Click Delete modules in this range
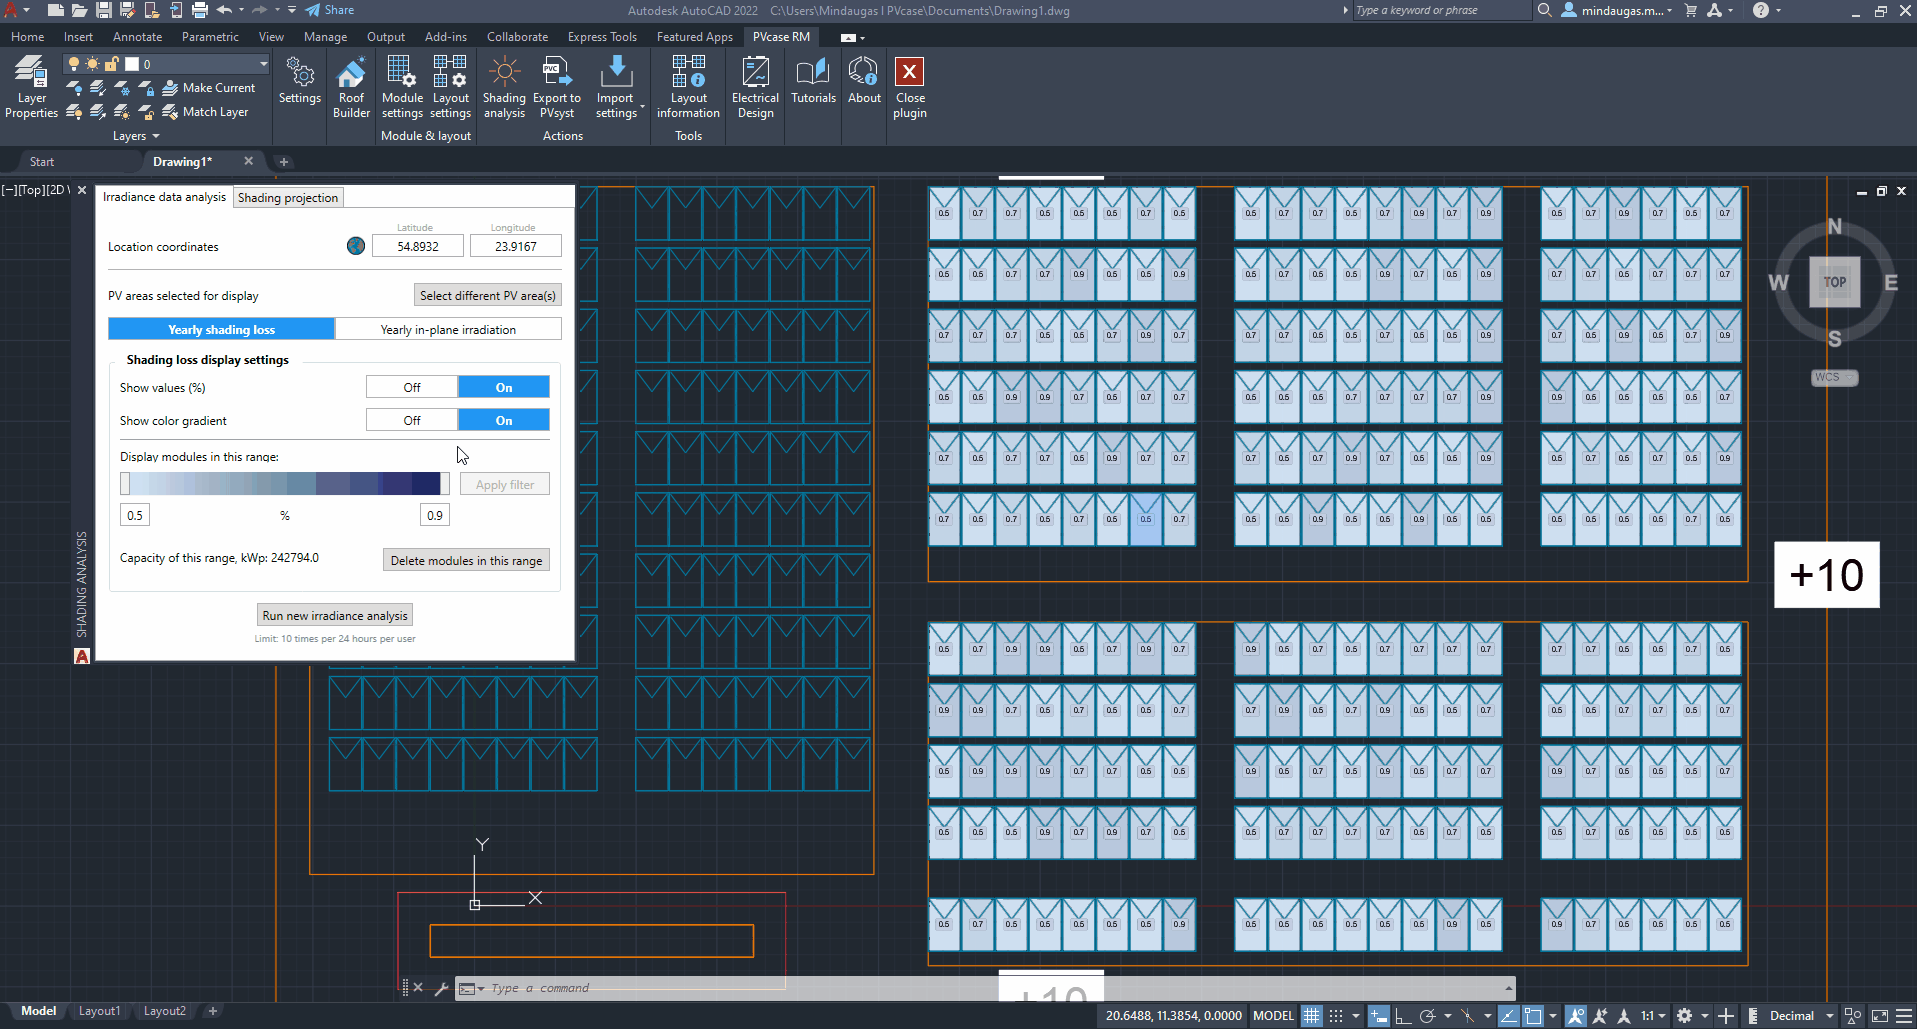The width and height of the screenshot is (1917, 1029). tap(466, 560)
